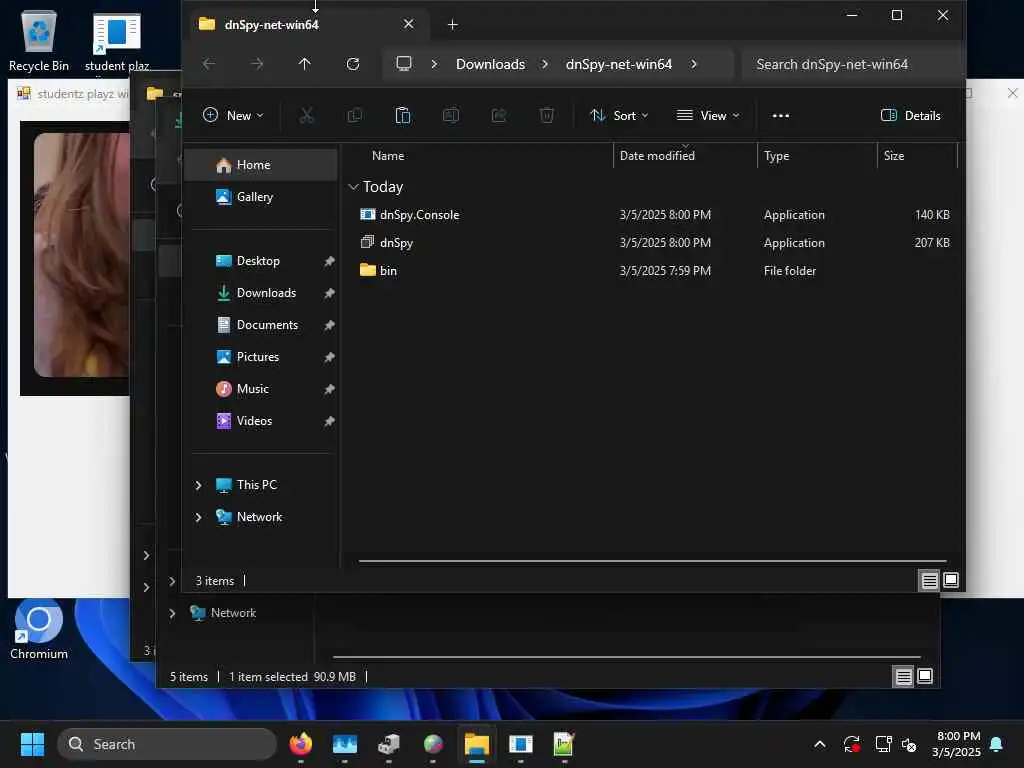Viewport: 1024px width, 768px height.
Task: Select the student plaz desktop shortcut
Action: [x=117, y=42]
